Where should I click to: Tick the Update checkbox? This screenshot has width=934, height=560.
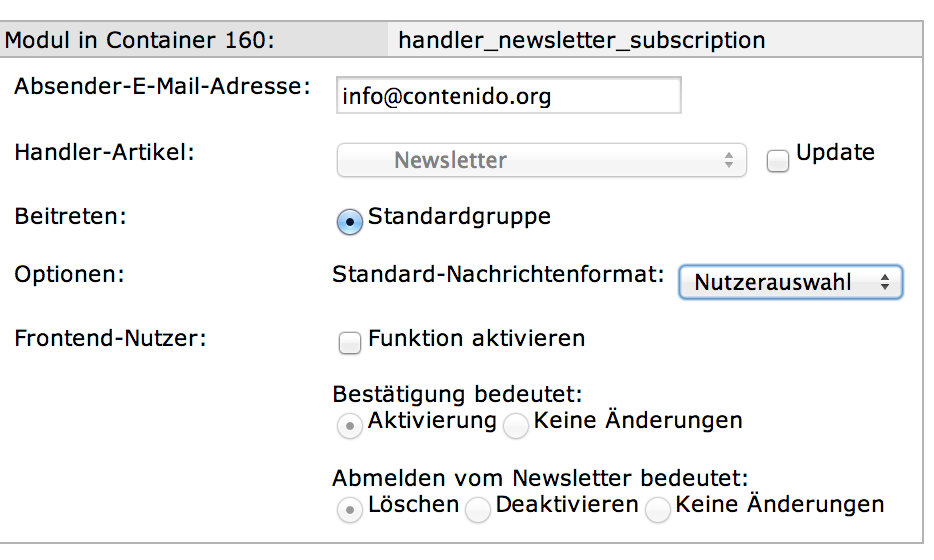click(778, 161)
